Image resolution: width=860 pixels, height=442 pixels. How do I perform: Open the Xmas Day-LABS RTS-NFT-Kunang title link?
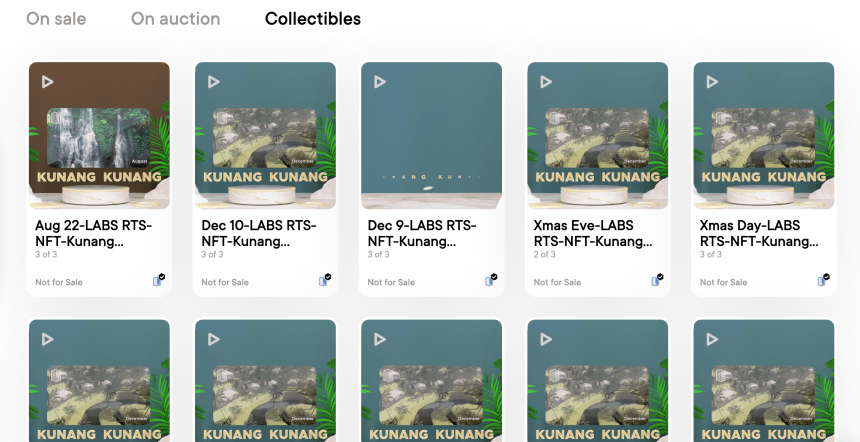(x=759, y=234)
